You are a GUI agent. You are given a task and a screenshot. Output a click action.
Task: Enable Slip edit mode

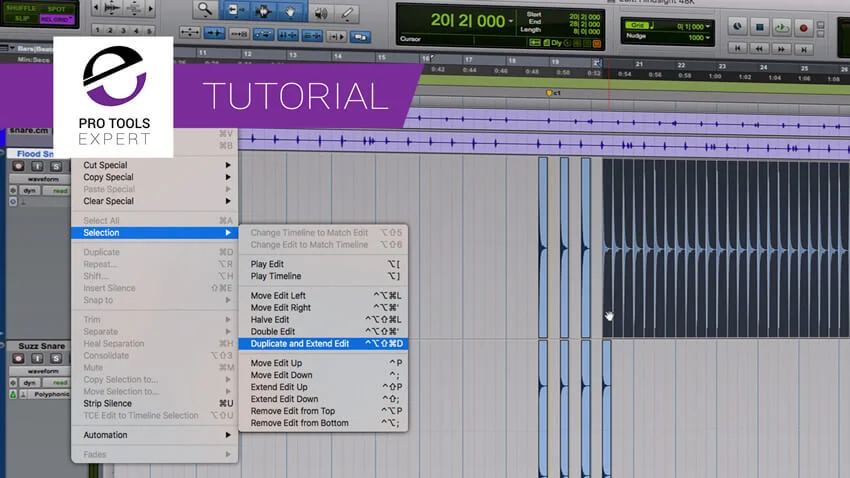tap(22, 18)
